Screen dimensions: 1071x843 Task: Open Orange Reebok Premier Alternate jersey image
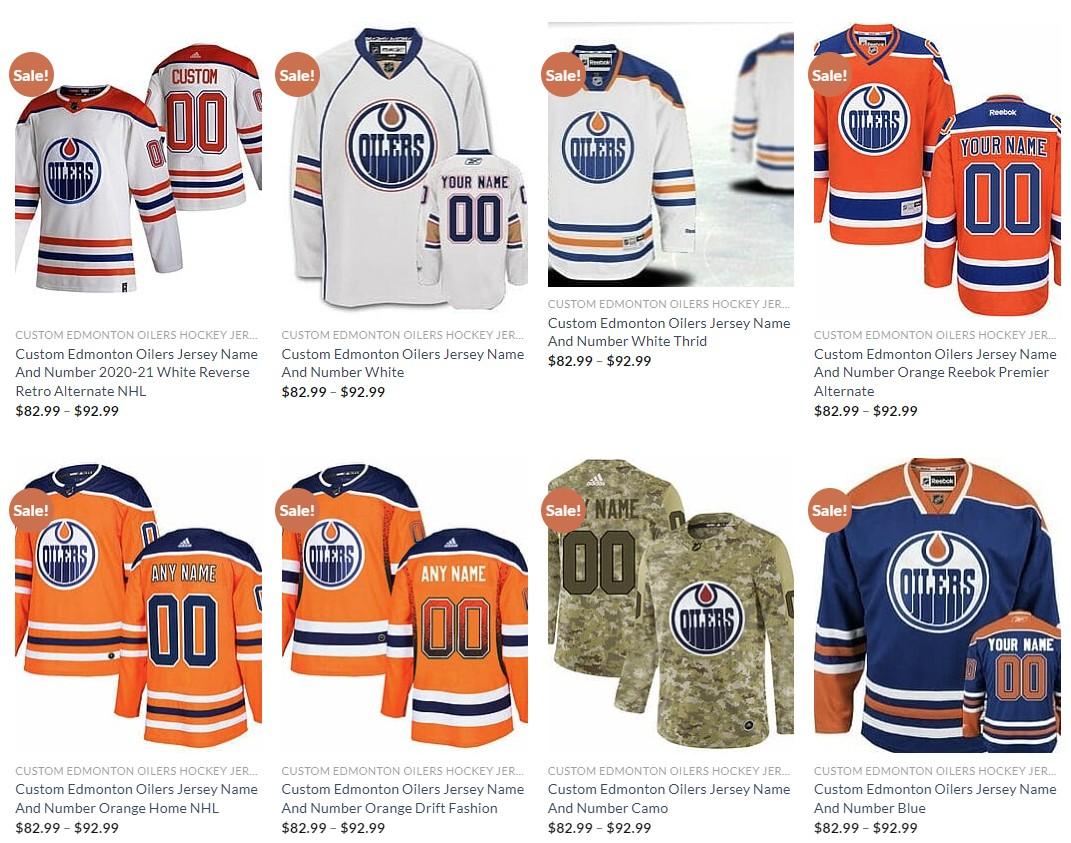click(937, 169)
